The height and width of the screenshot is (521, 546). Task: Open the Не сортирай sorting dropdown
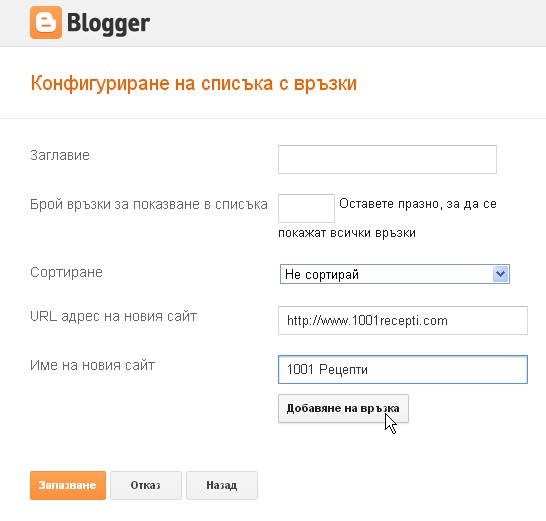point(395,274)
